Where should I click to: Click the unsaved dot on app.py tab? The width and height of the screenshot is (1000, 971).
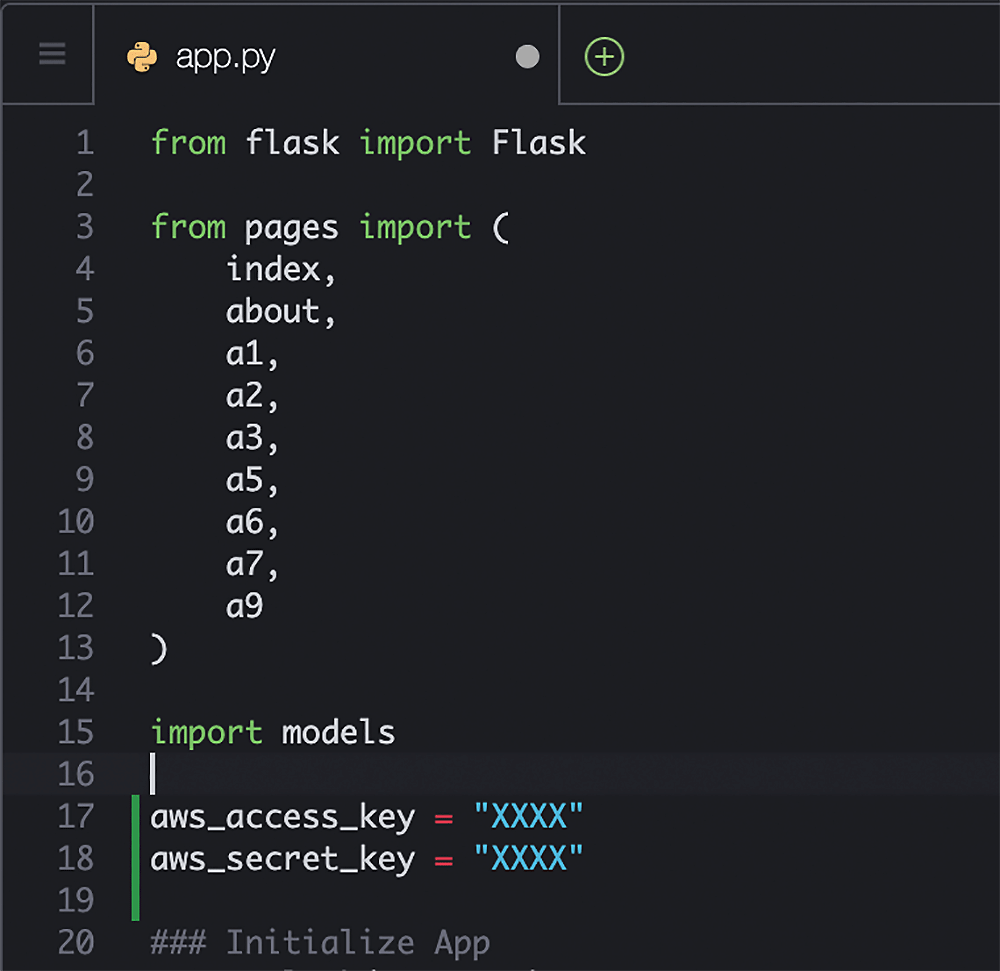527,57
